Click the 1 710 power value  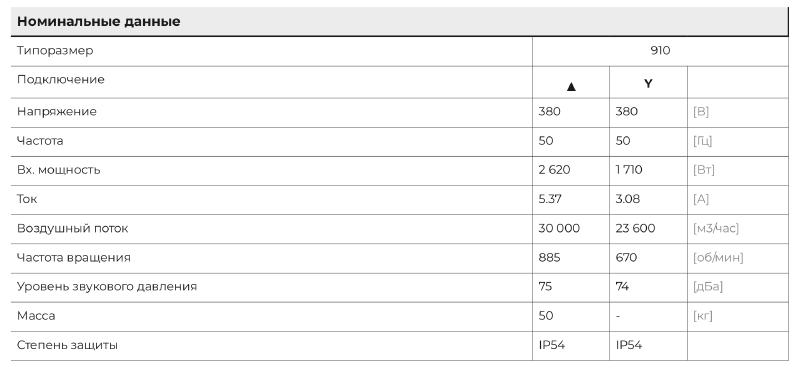click(x=629, y=169)
